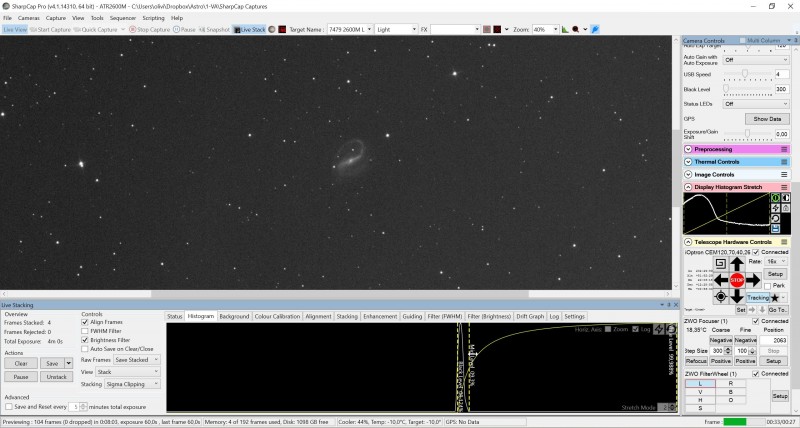Open the Telescope Hardware Controls hamburger menu
800x428 pixels.
pyautogui.click(x=784, y=242)
